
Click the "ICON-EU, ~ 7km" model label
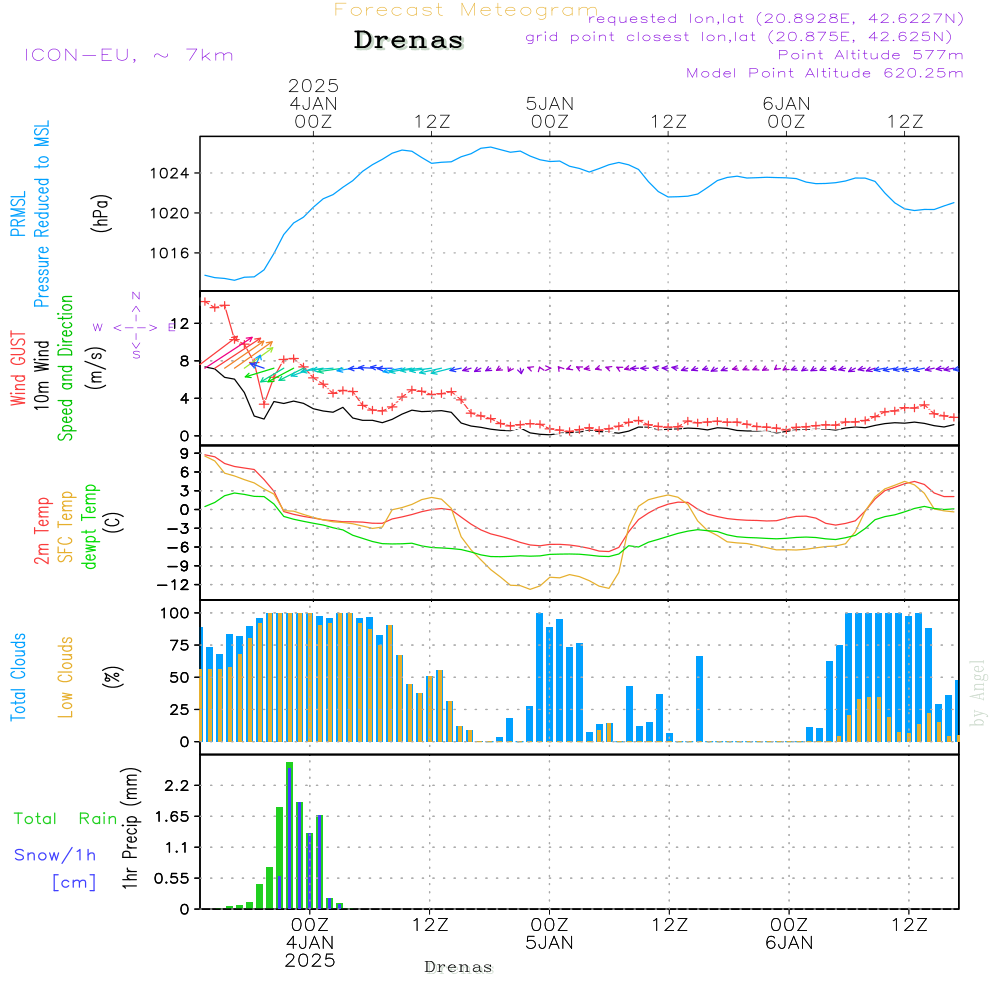tap(129, 55)
